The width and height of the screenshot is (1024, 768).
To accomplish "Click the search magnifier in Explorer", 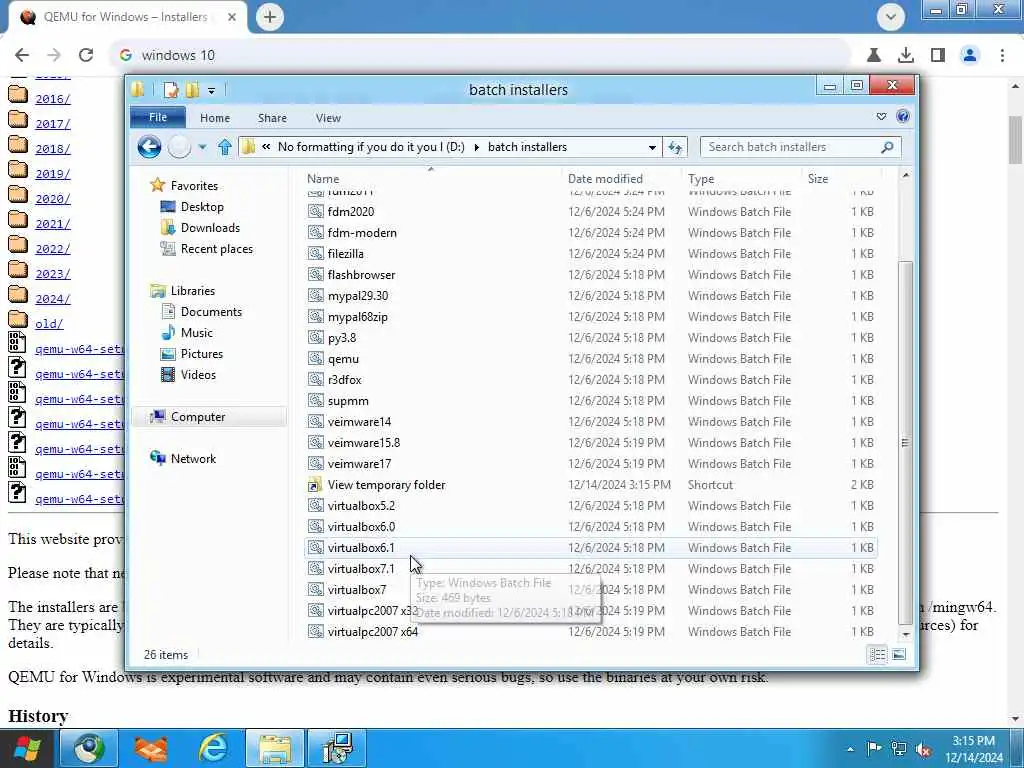I will coord(887,148).
